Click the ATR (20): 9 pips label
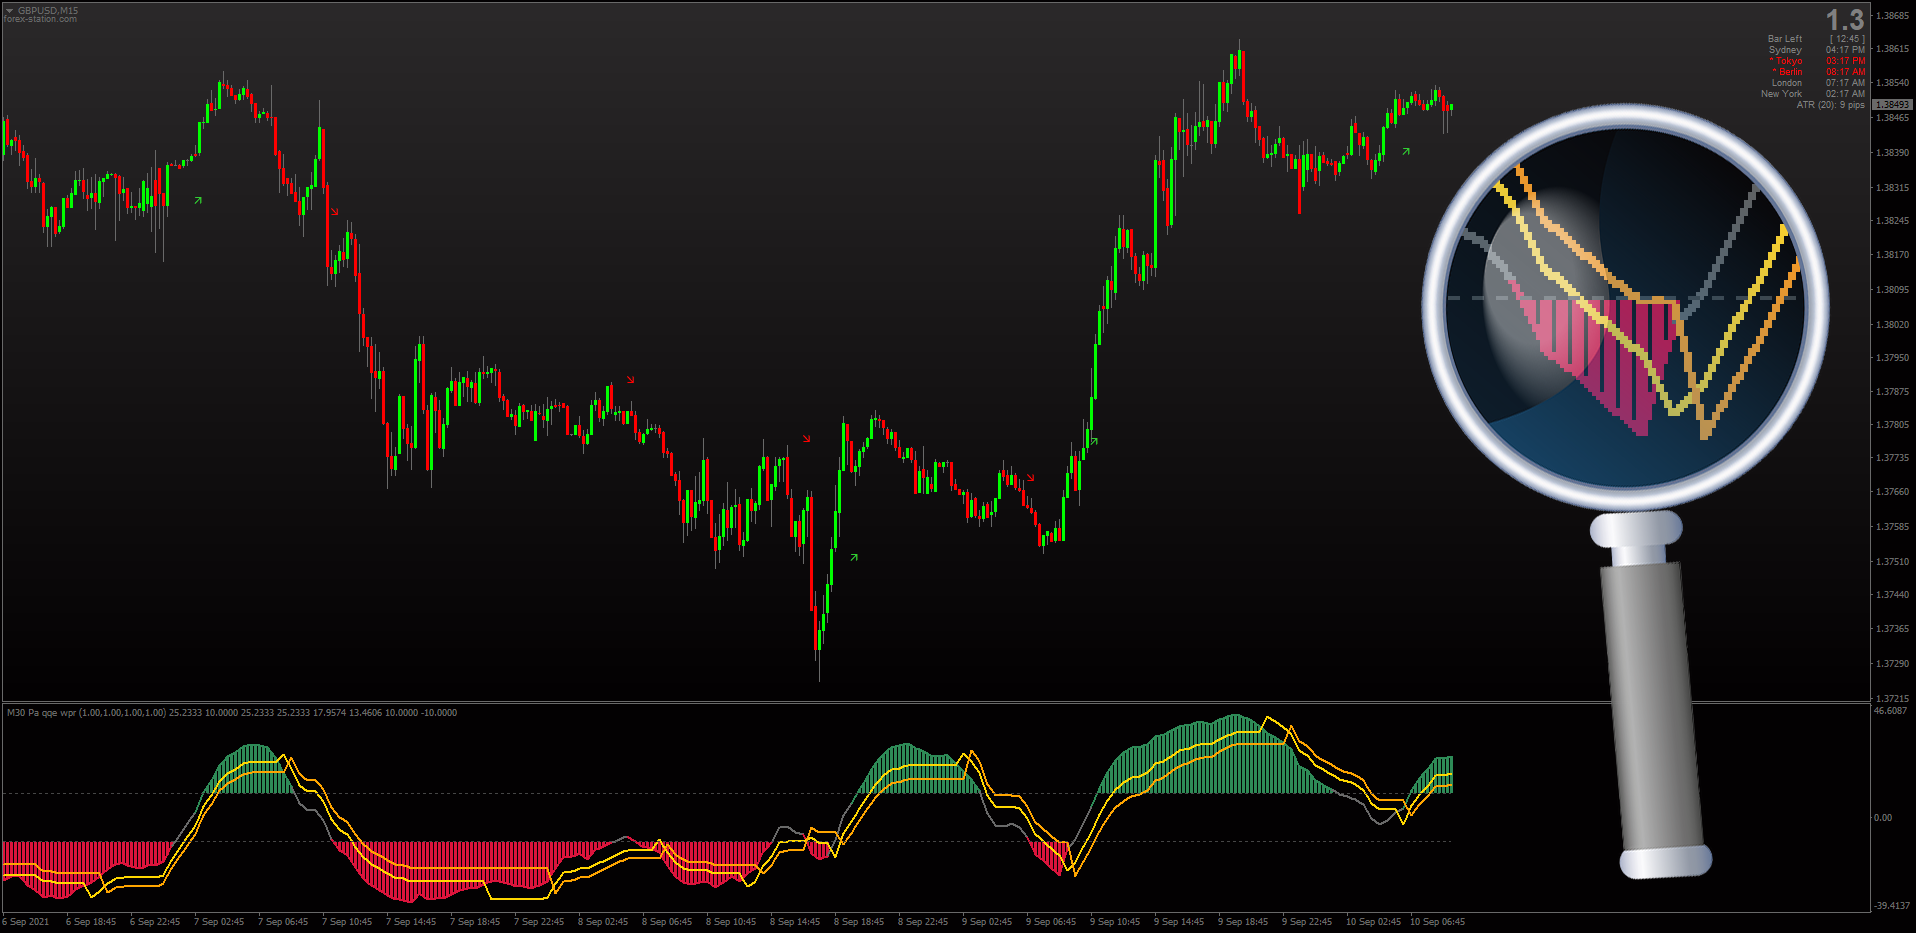1916x933 pixels. [1830, 105]
